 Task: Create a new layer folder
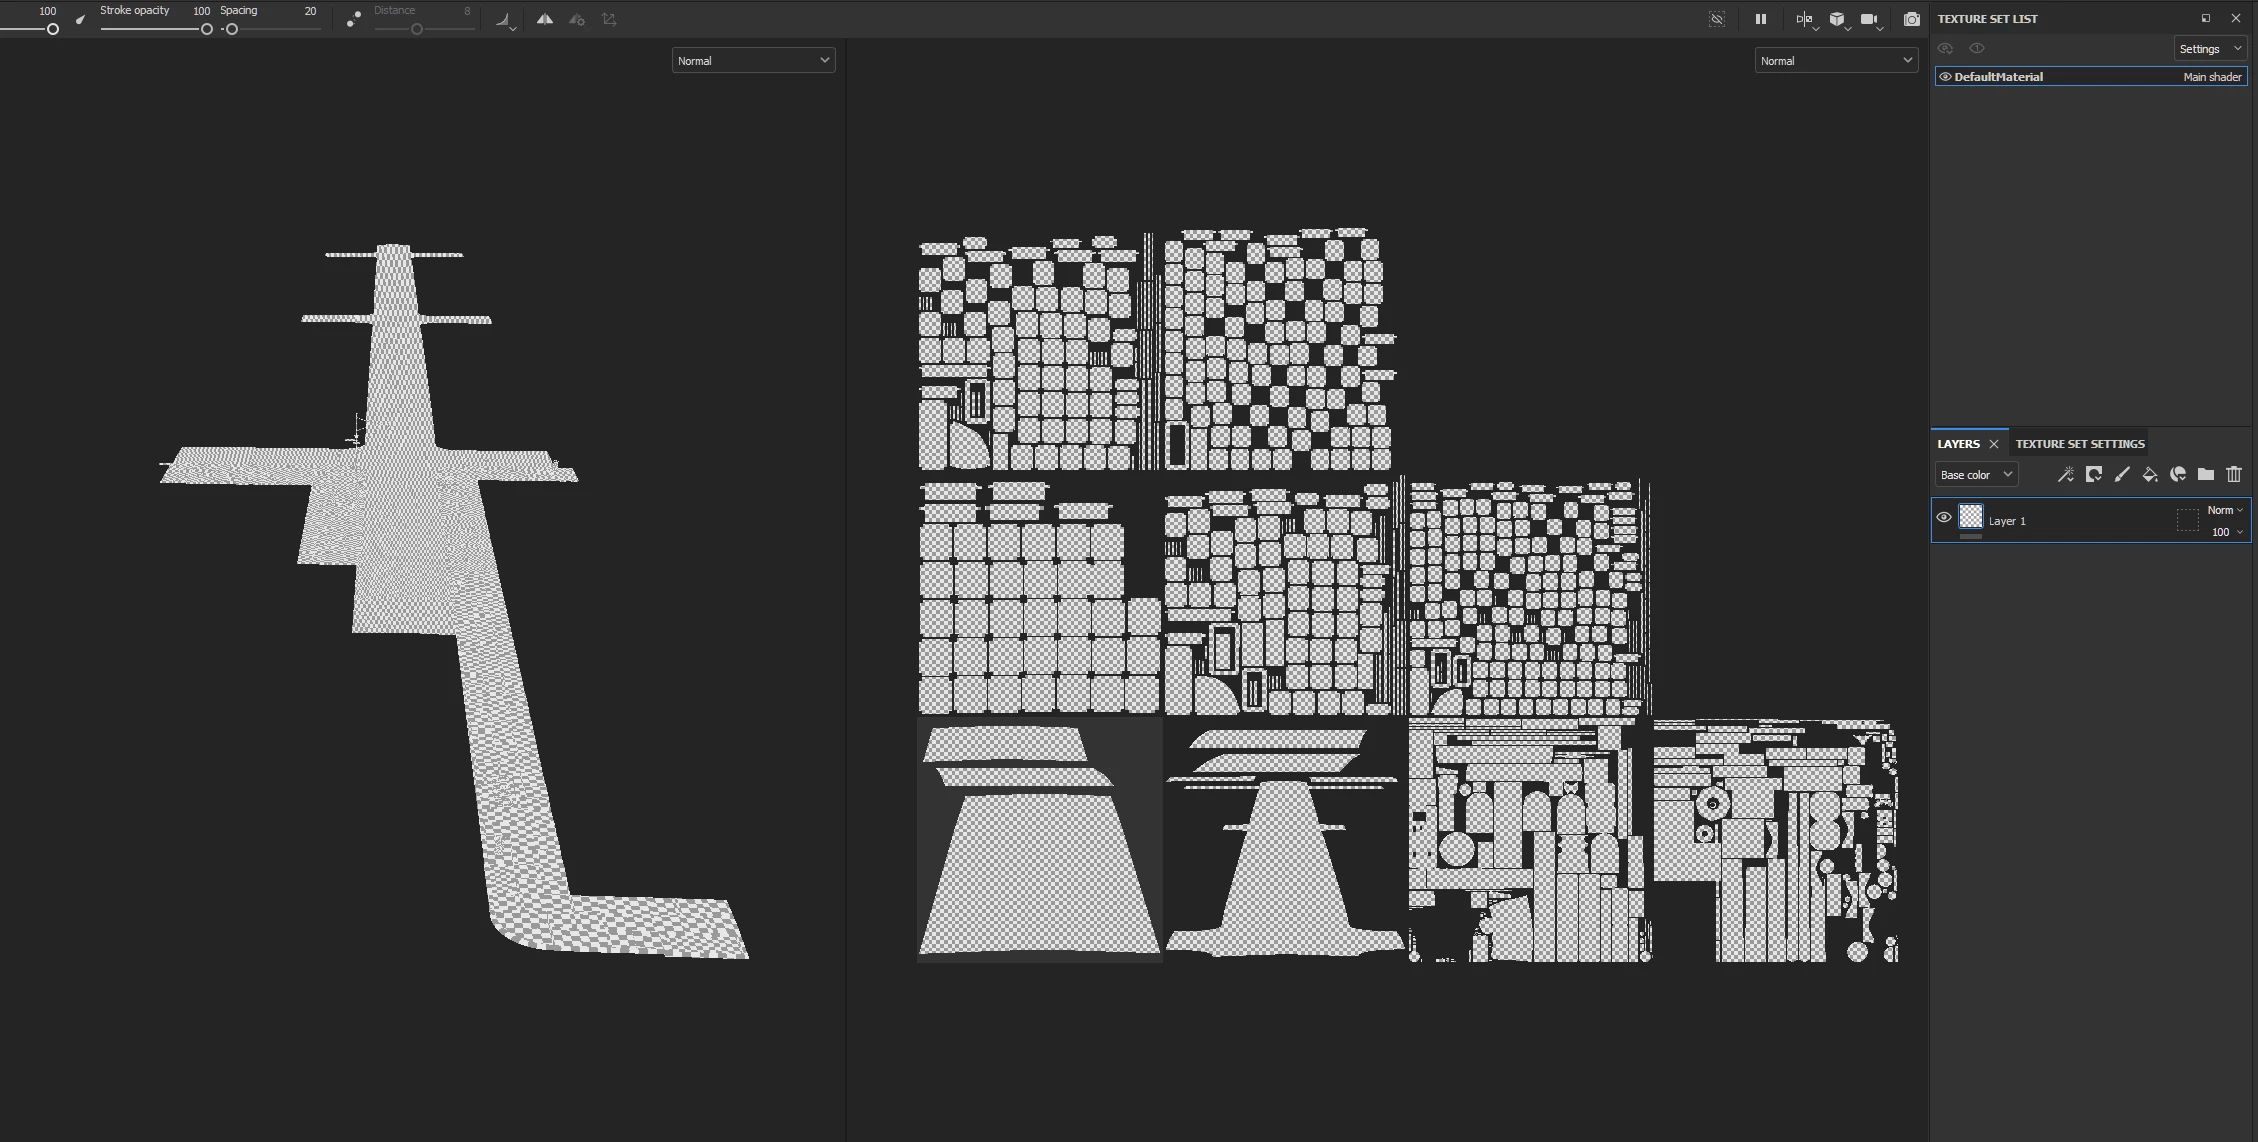pyautogui.click(x=2205, y=475)
